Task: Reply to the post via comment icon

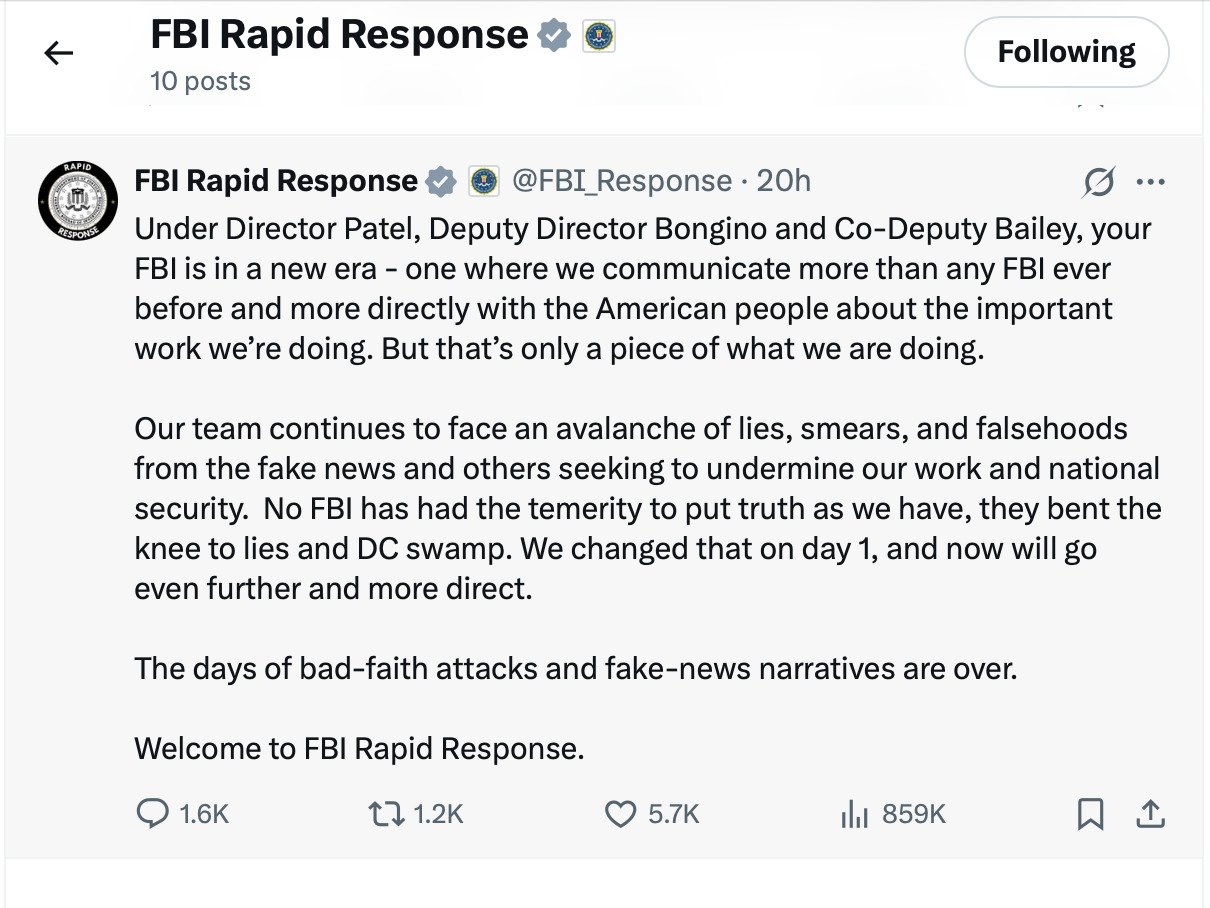Action: 152,814
